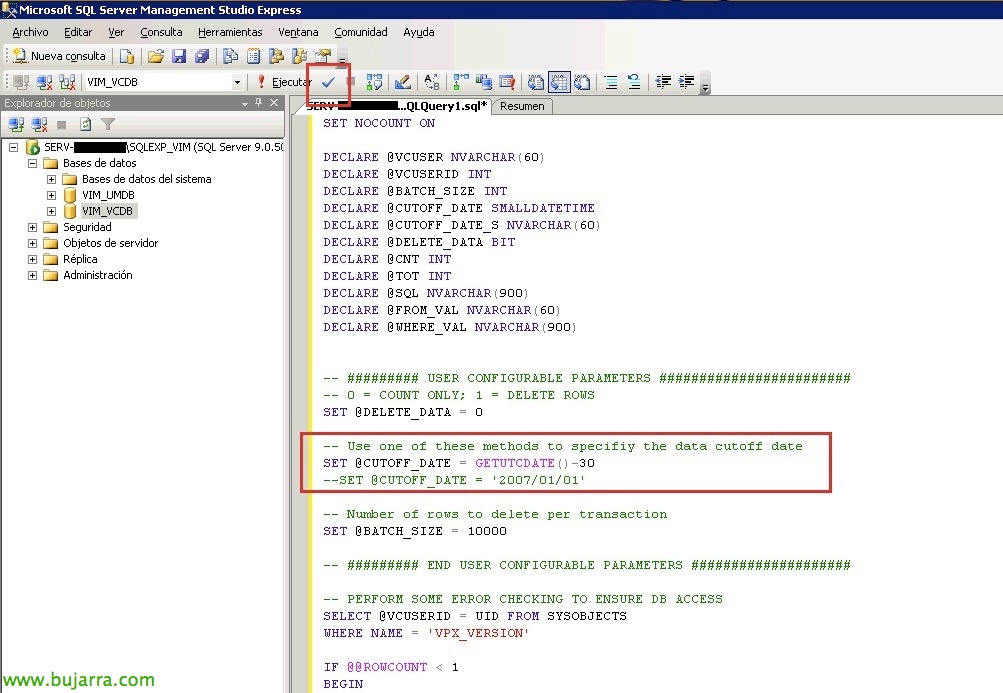The width and height of the screenshot is (1003, 693).
Task: Toggle SQLCMD mode
Action: pos(507,82)
